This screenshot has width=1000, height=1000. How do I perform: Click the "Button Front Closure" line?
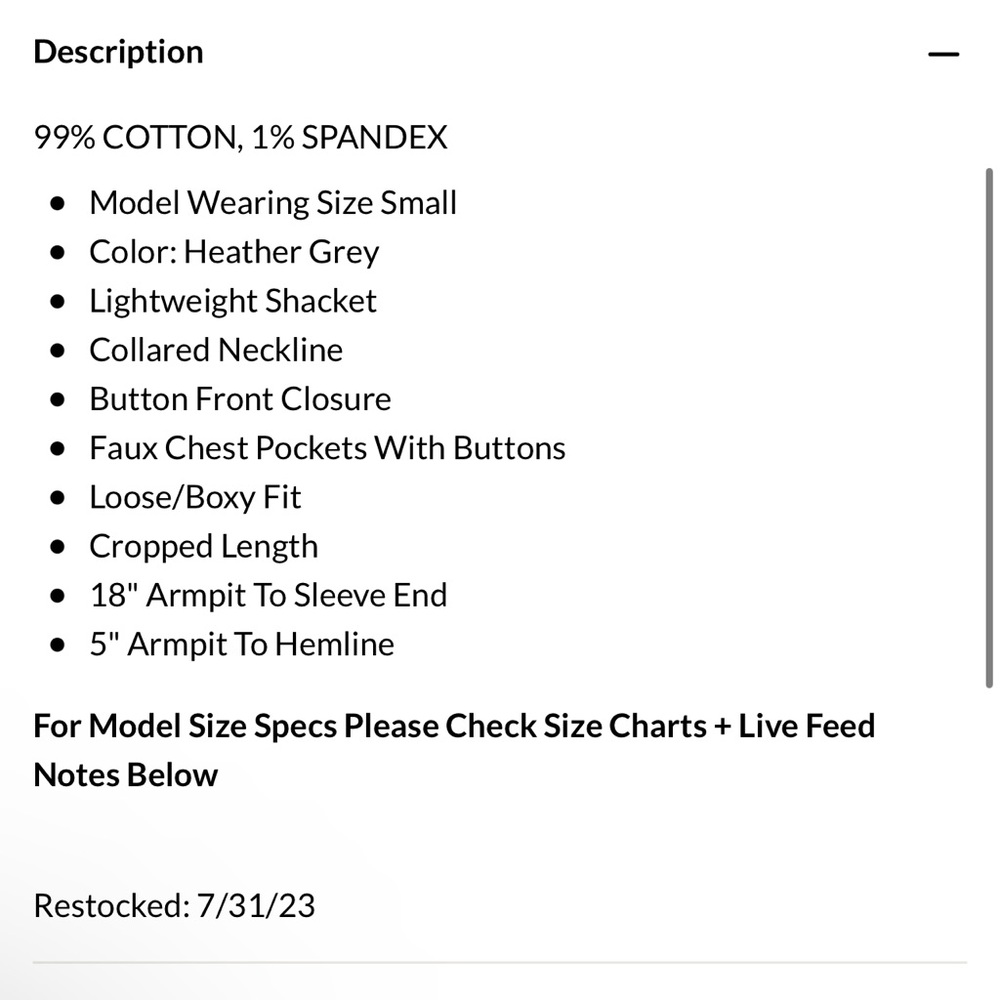point(240,399)
